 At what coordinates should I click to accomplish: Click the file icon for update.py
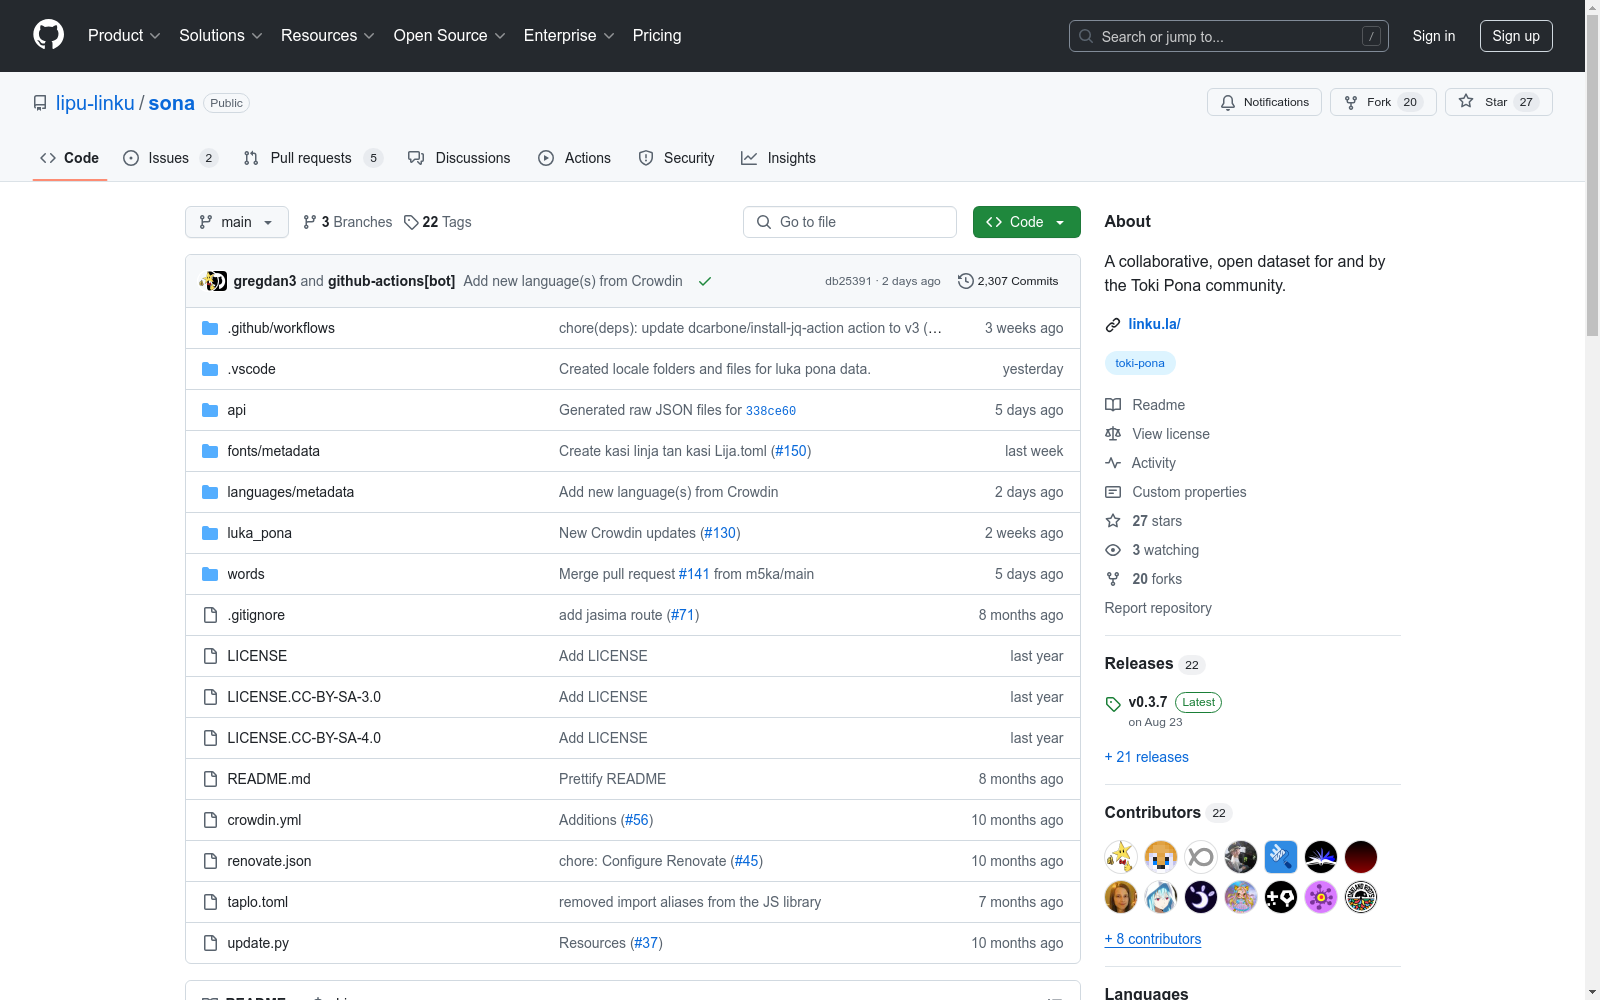coord(210,943)
